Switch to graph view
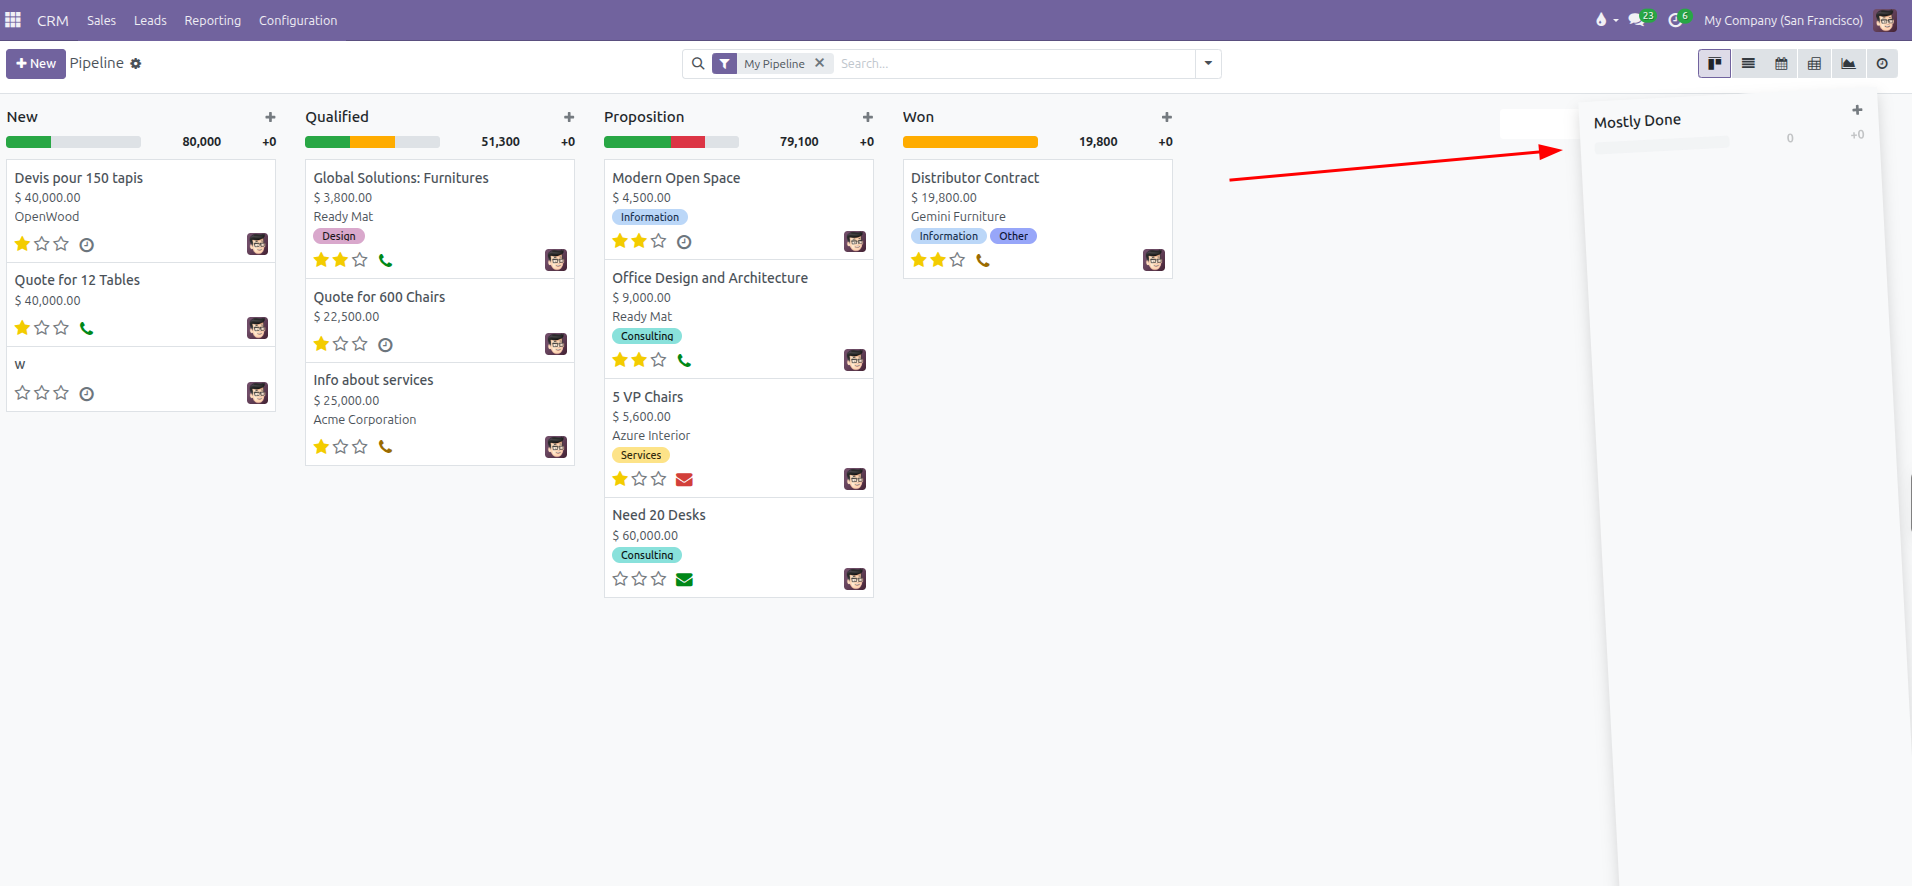 coord(1848,64)
